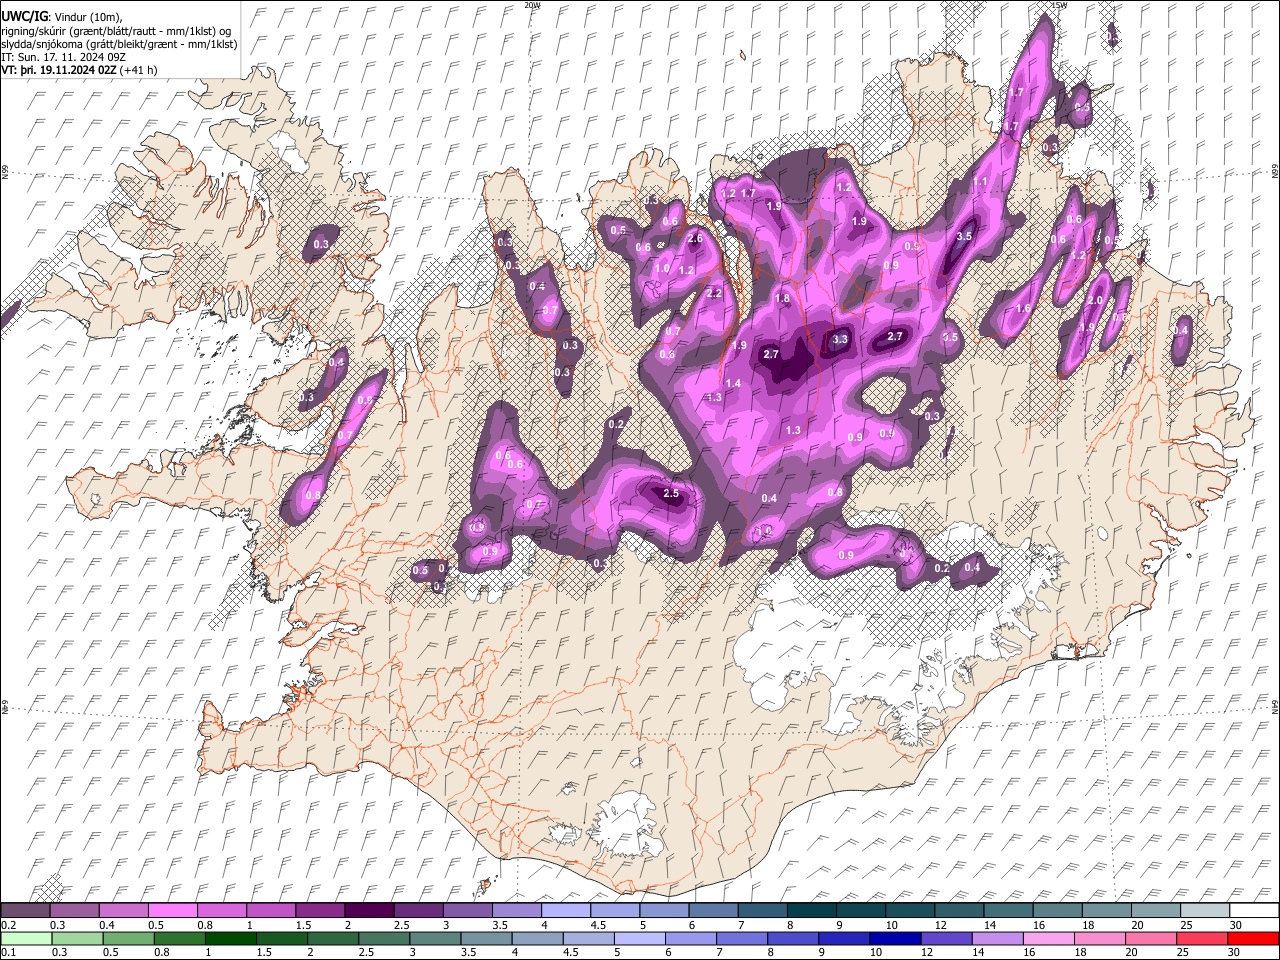Click the dark teal 8–9 swatch on the top scale

click(810, 911)
